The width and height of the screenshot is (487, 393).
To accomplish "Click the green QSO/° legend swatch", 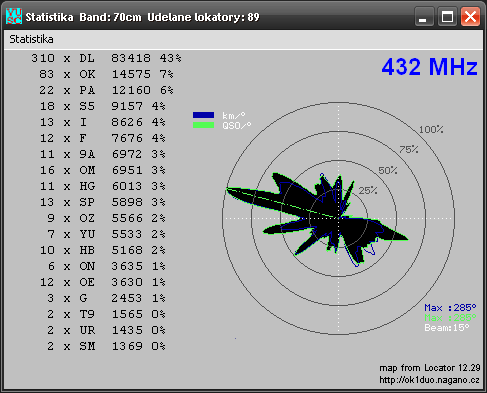I will click(203, 125).
